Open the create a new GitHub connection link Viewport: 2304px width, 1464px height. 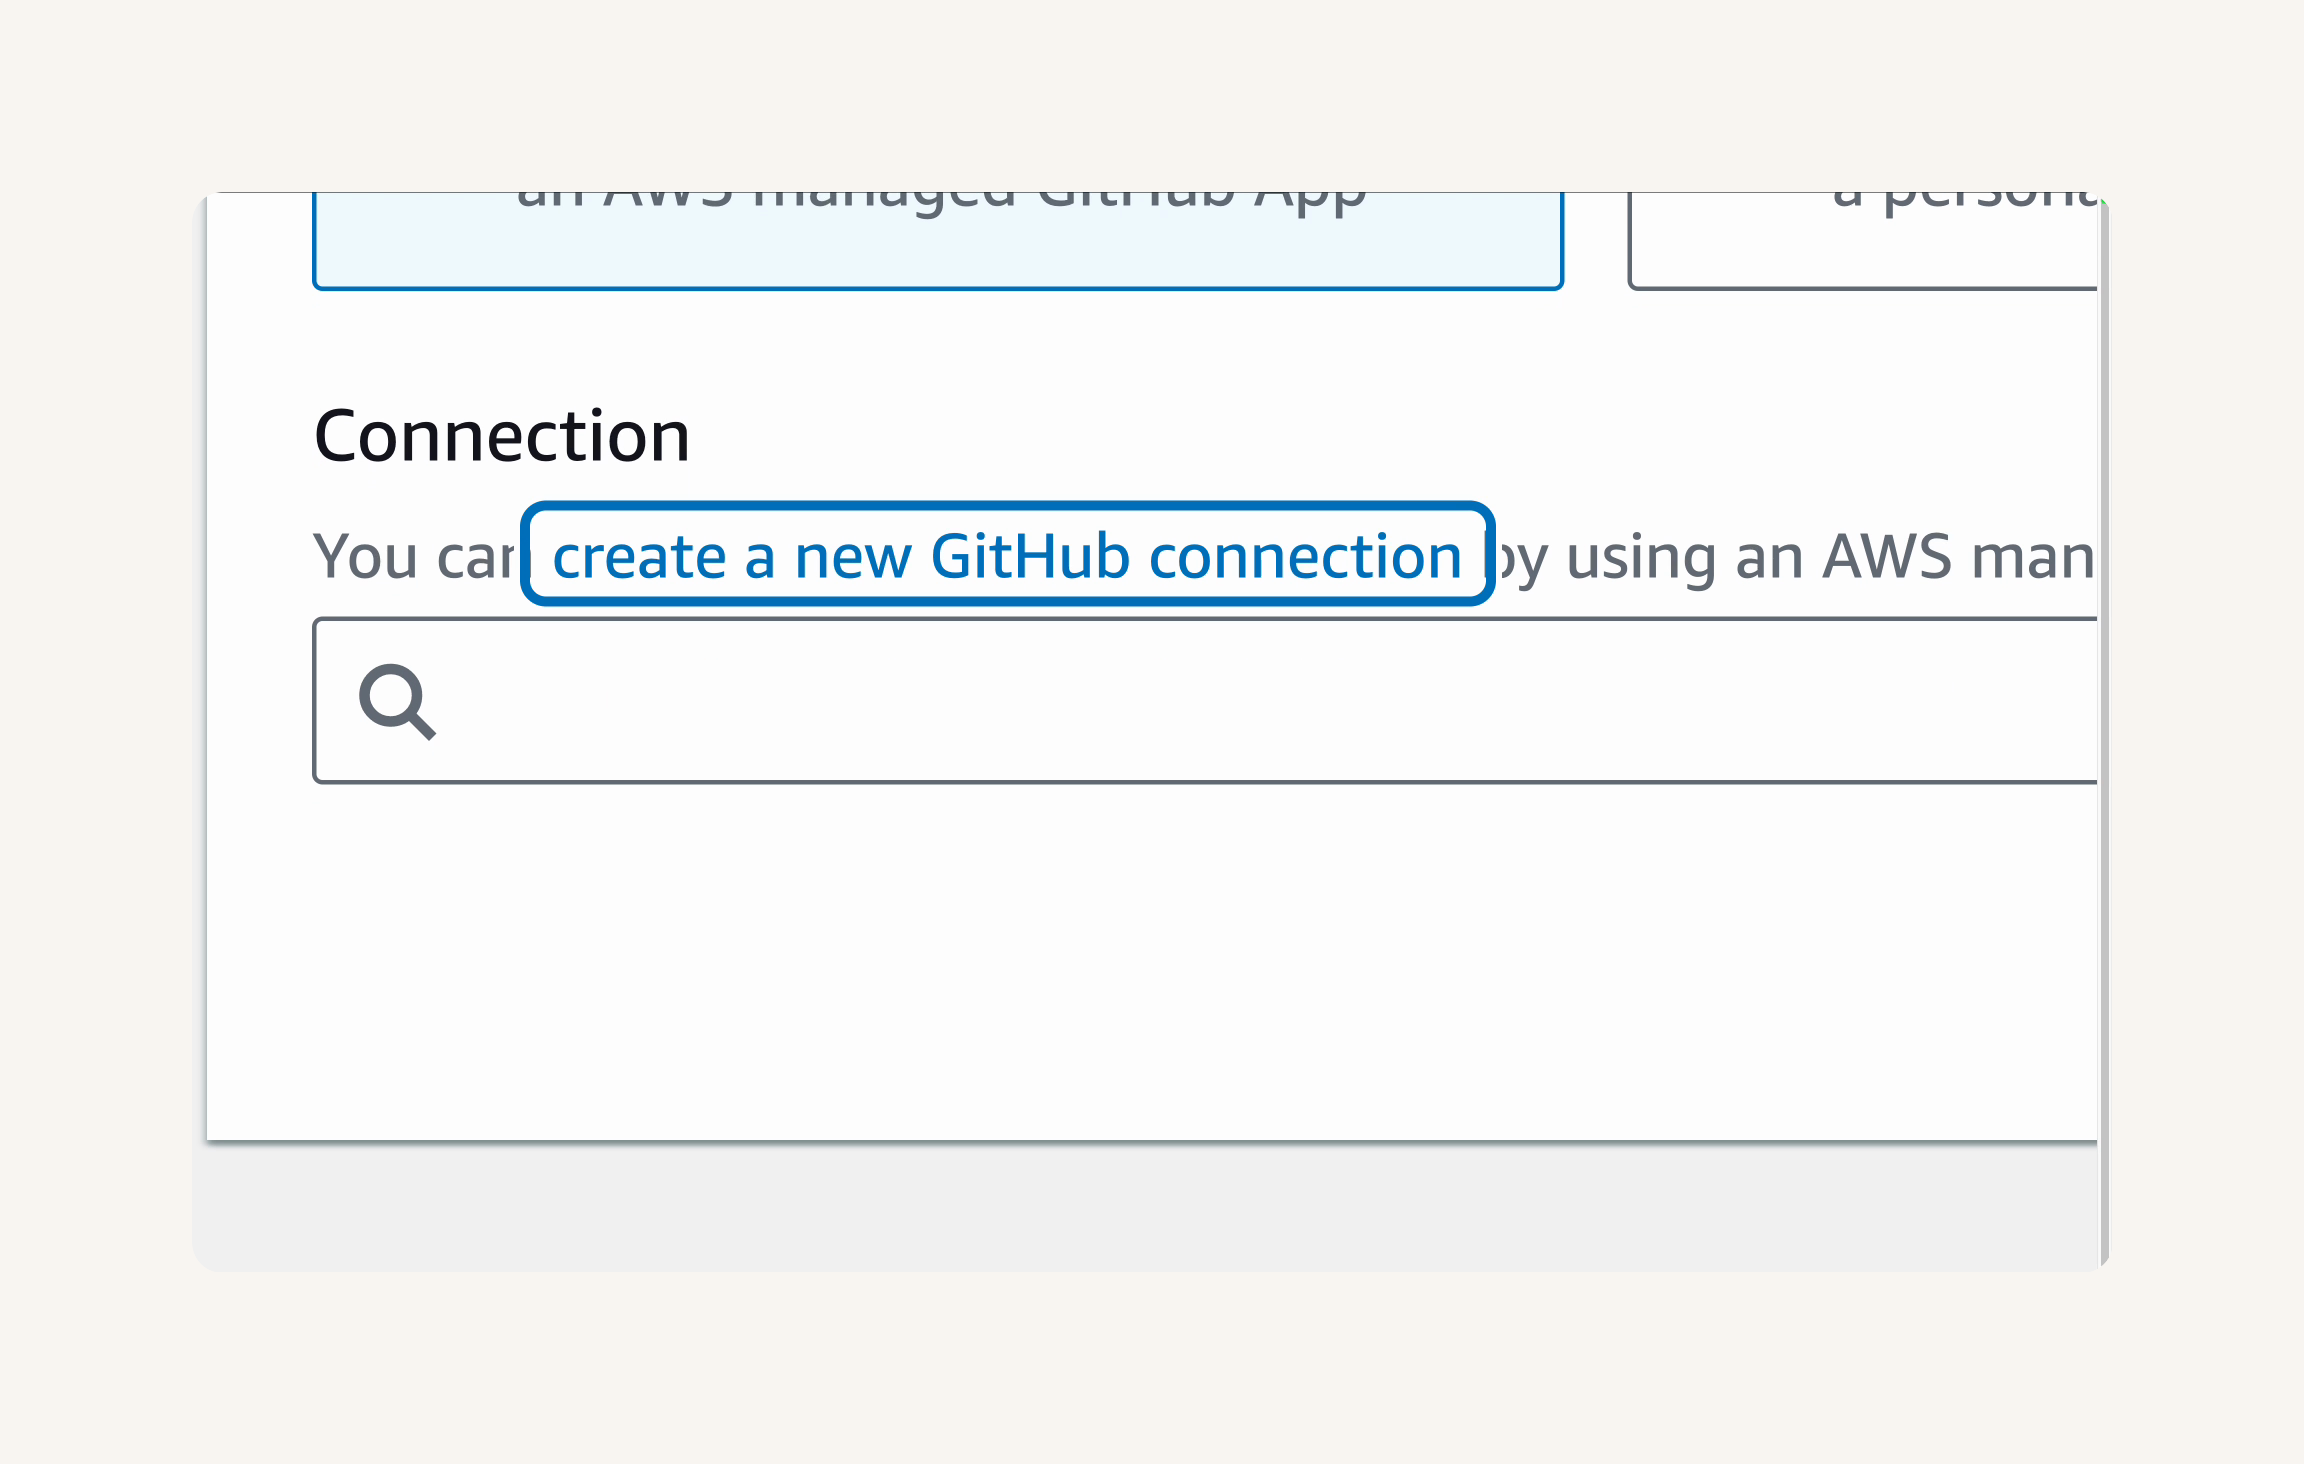coord(1007,555)
